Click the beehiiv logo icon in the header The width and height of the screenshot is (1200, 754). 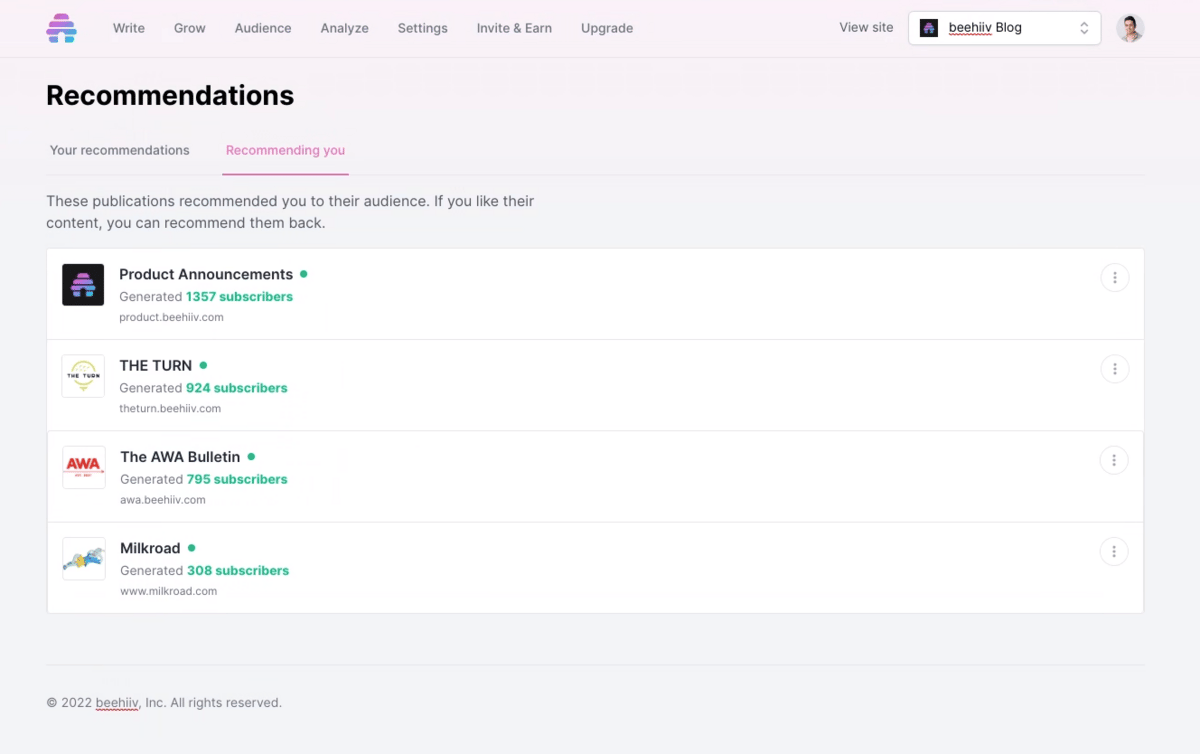61,28
